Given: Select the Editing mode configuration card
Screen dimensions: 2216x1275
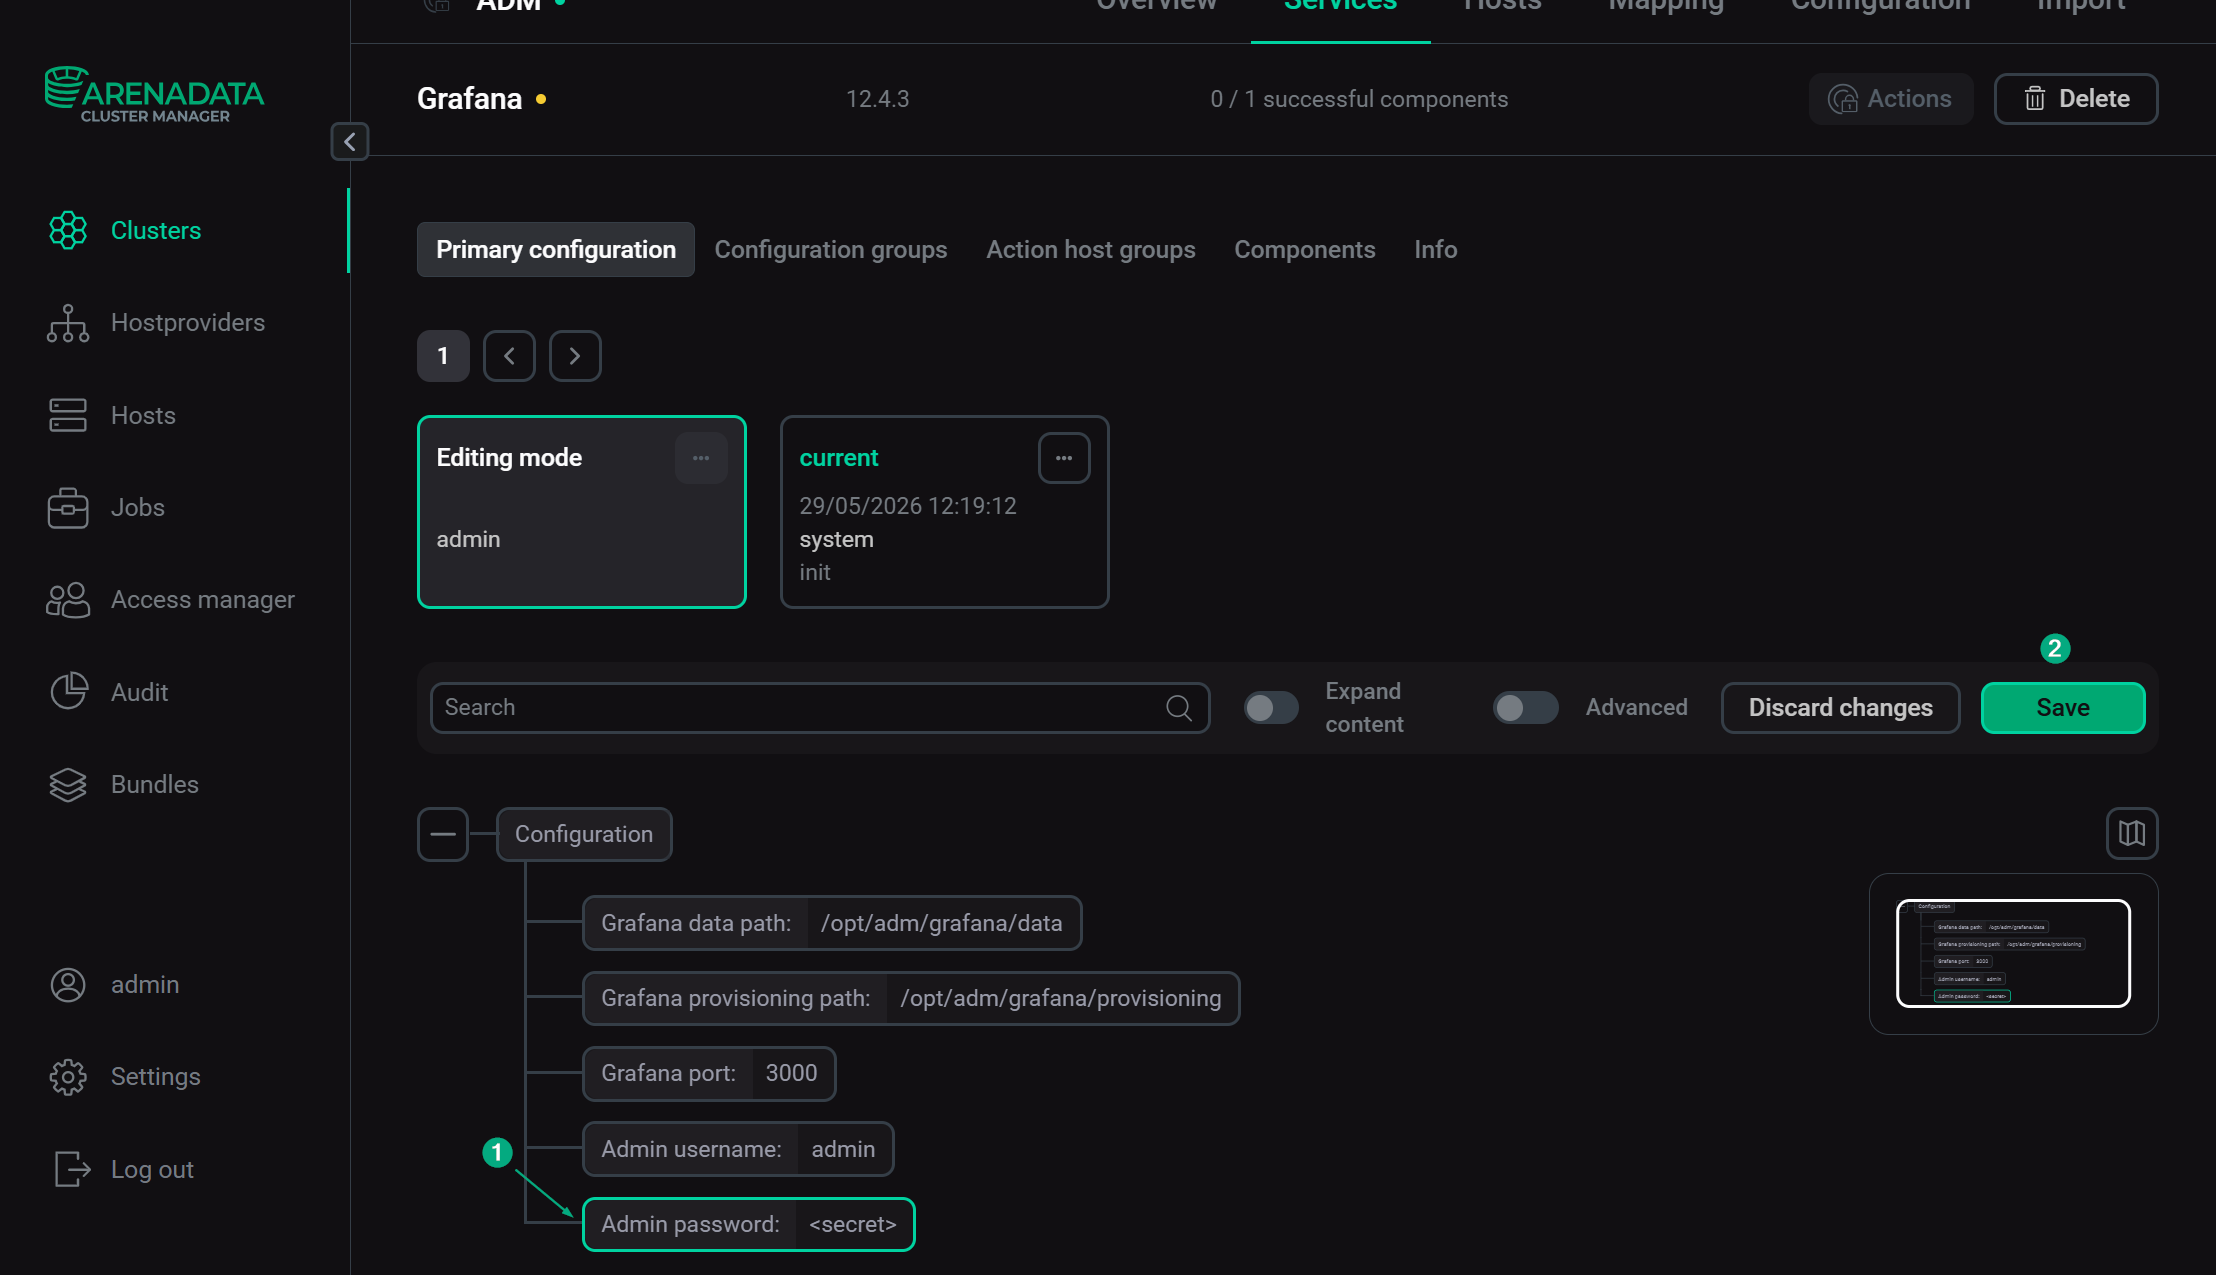Looking at the screenshot, I should pyautogui.click(x=582, y=512).
